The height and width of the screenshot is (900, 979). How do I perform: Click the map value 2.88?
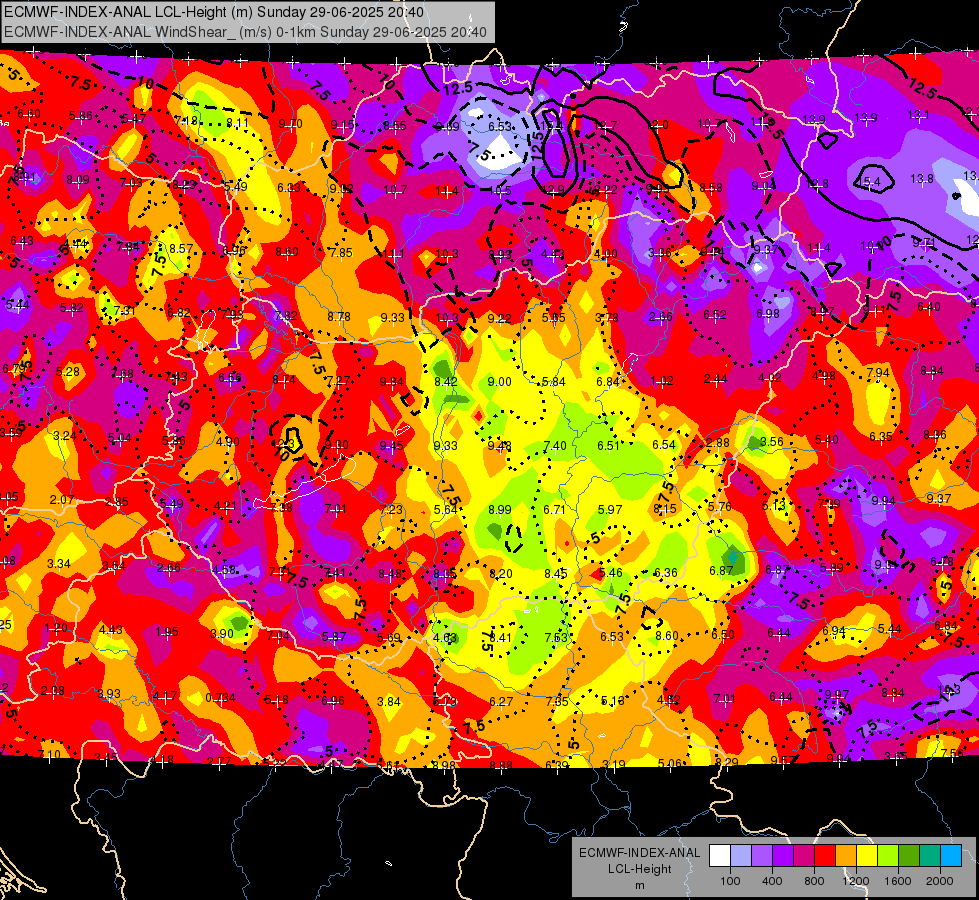(x=718, y=443)
